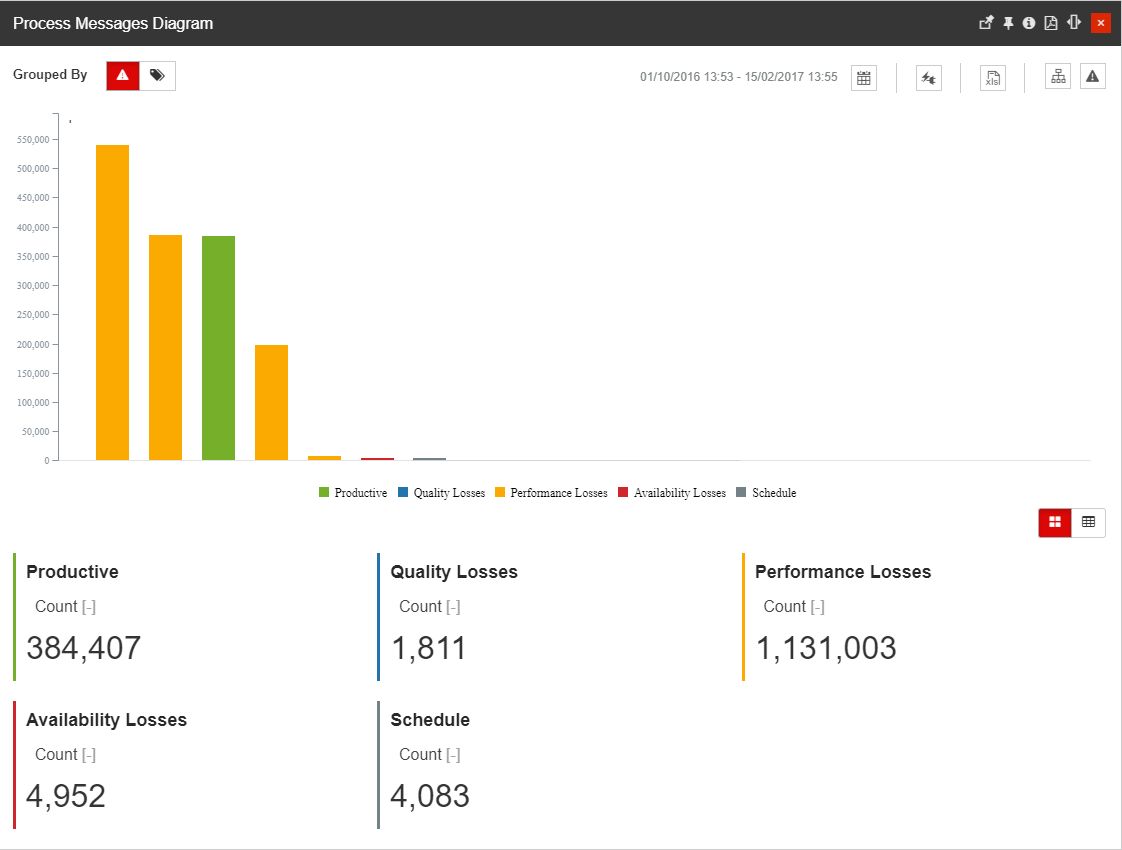Switch to tile card view
Viewport: 1122px width, 850px height.
1055,522
